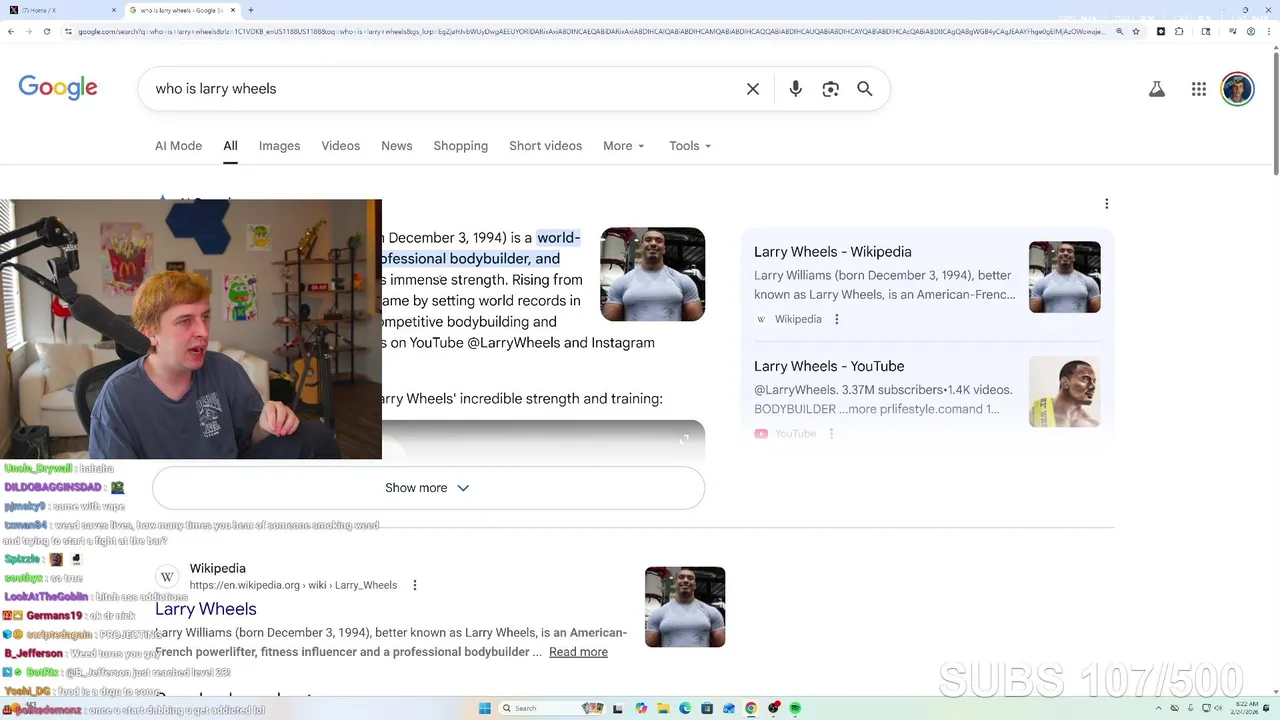The image size is (1280, 720).
Task: Switch to Videos results tab
Action: tap(340, 146)
